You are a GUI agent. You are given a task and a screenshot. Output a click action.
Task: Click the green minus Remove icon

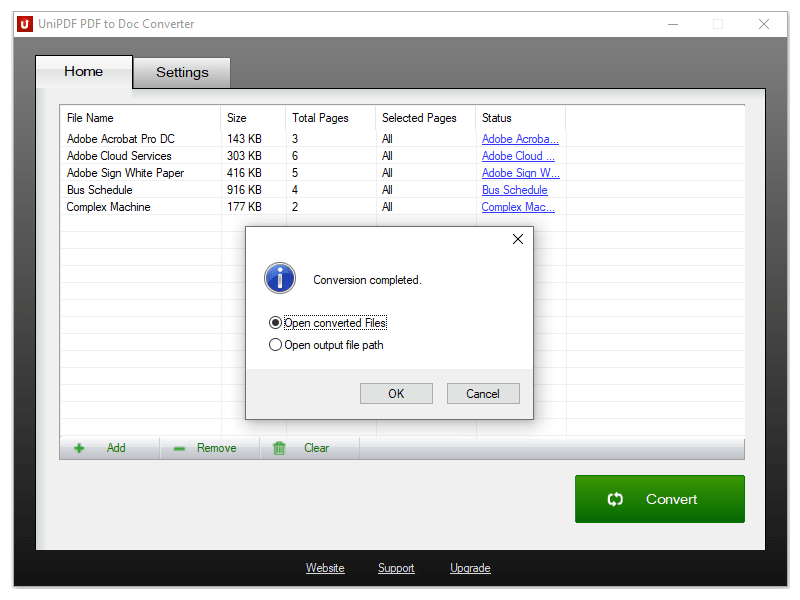[179, 449]
